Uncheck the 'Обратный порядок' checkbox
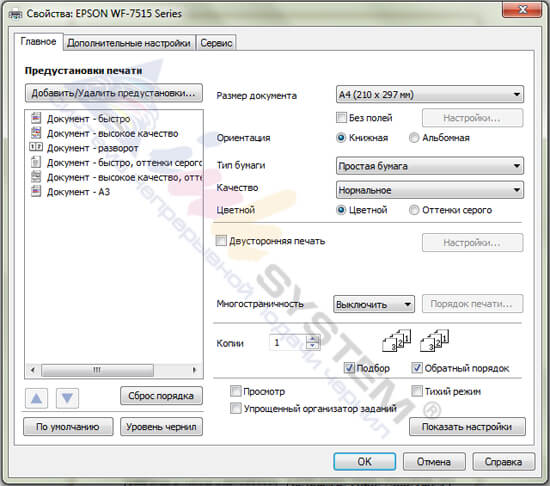This screenshot has width=550, height=486. [417, 368]
